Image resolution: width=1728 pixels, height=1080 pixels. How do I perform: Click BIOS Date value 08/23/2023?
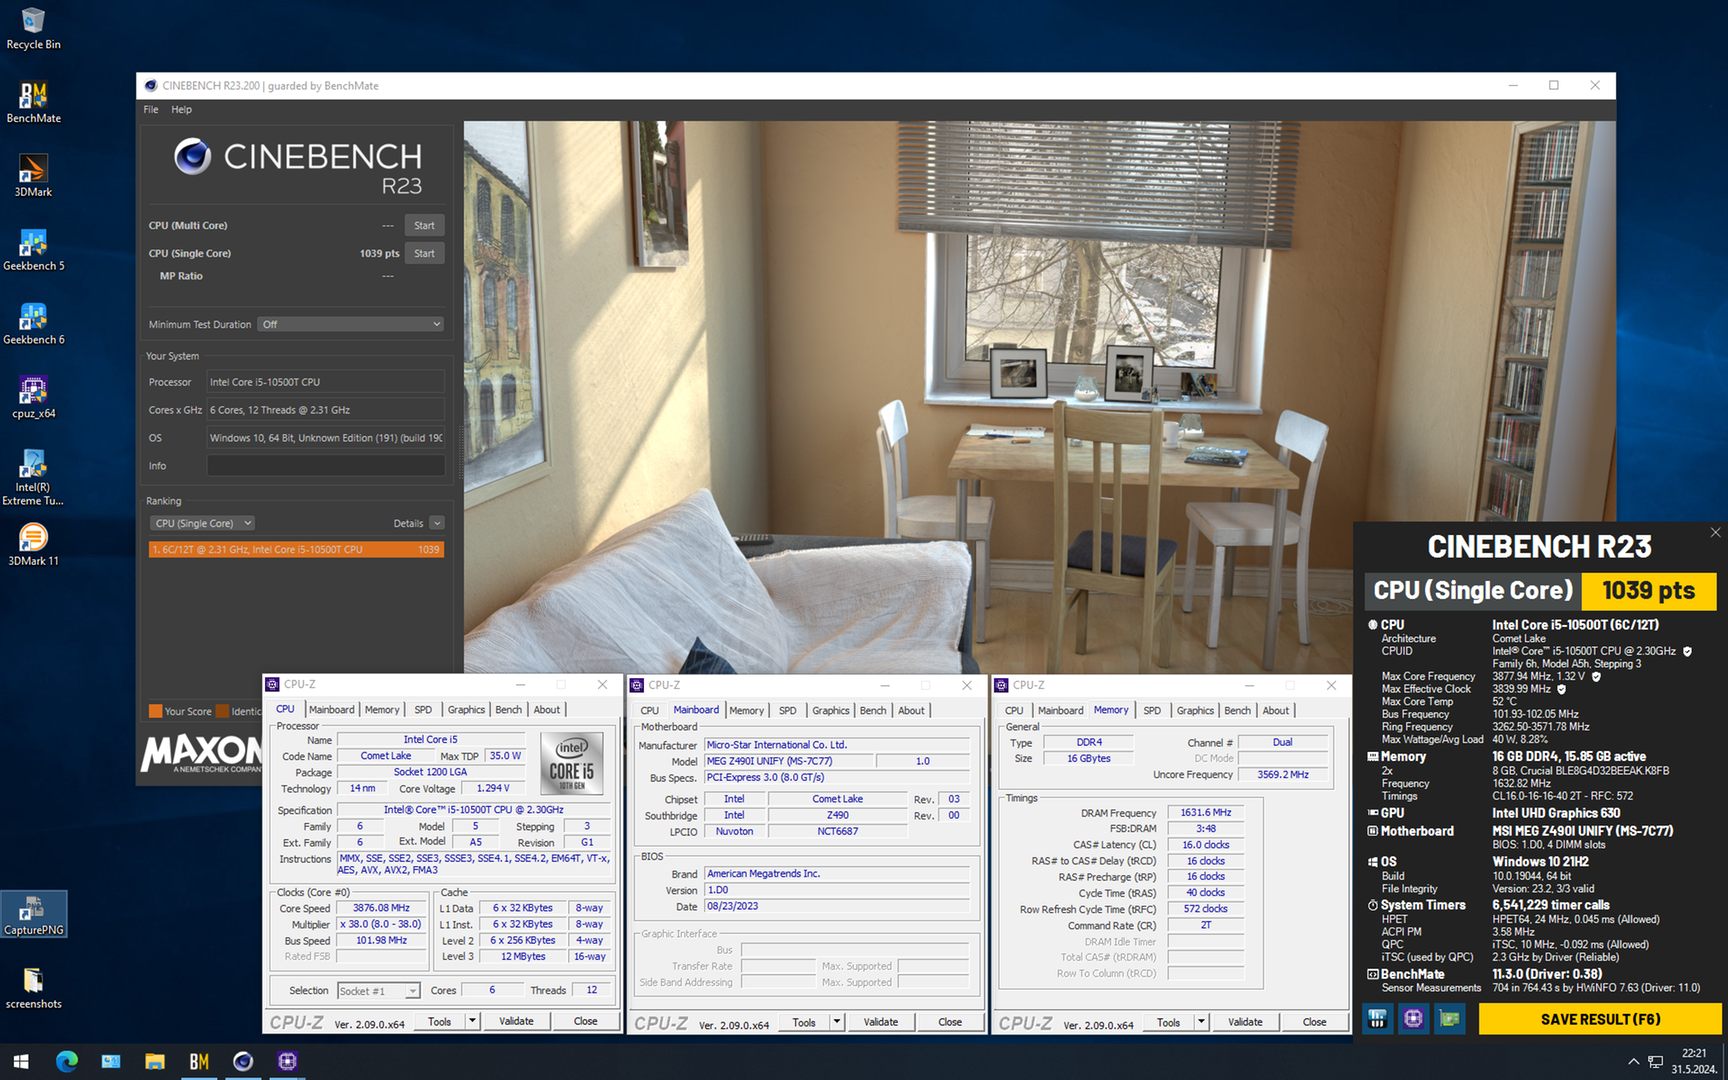click(837, 907)
